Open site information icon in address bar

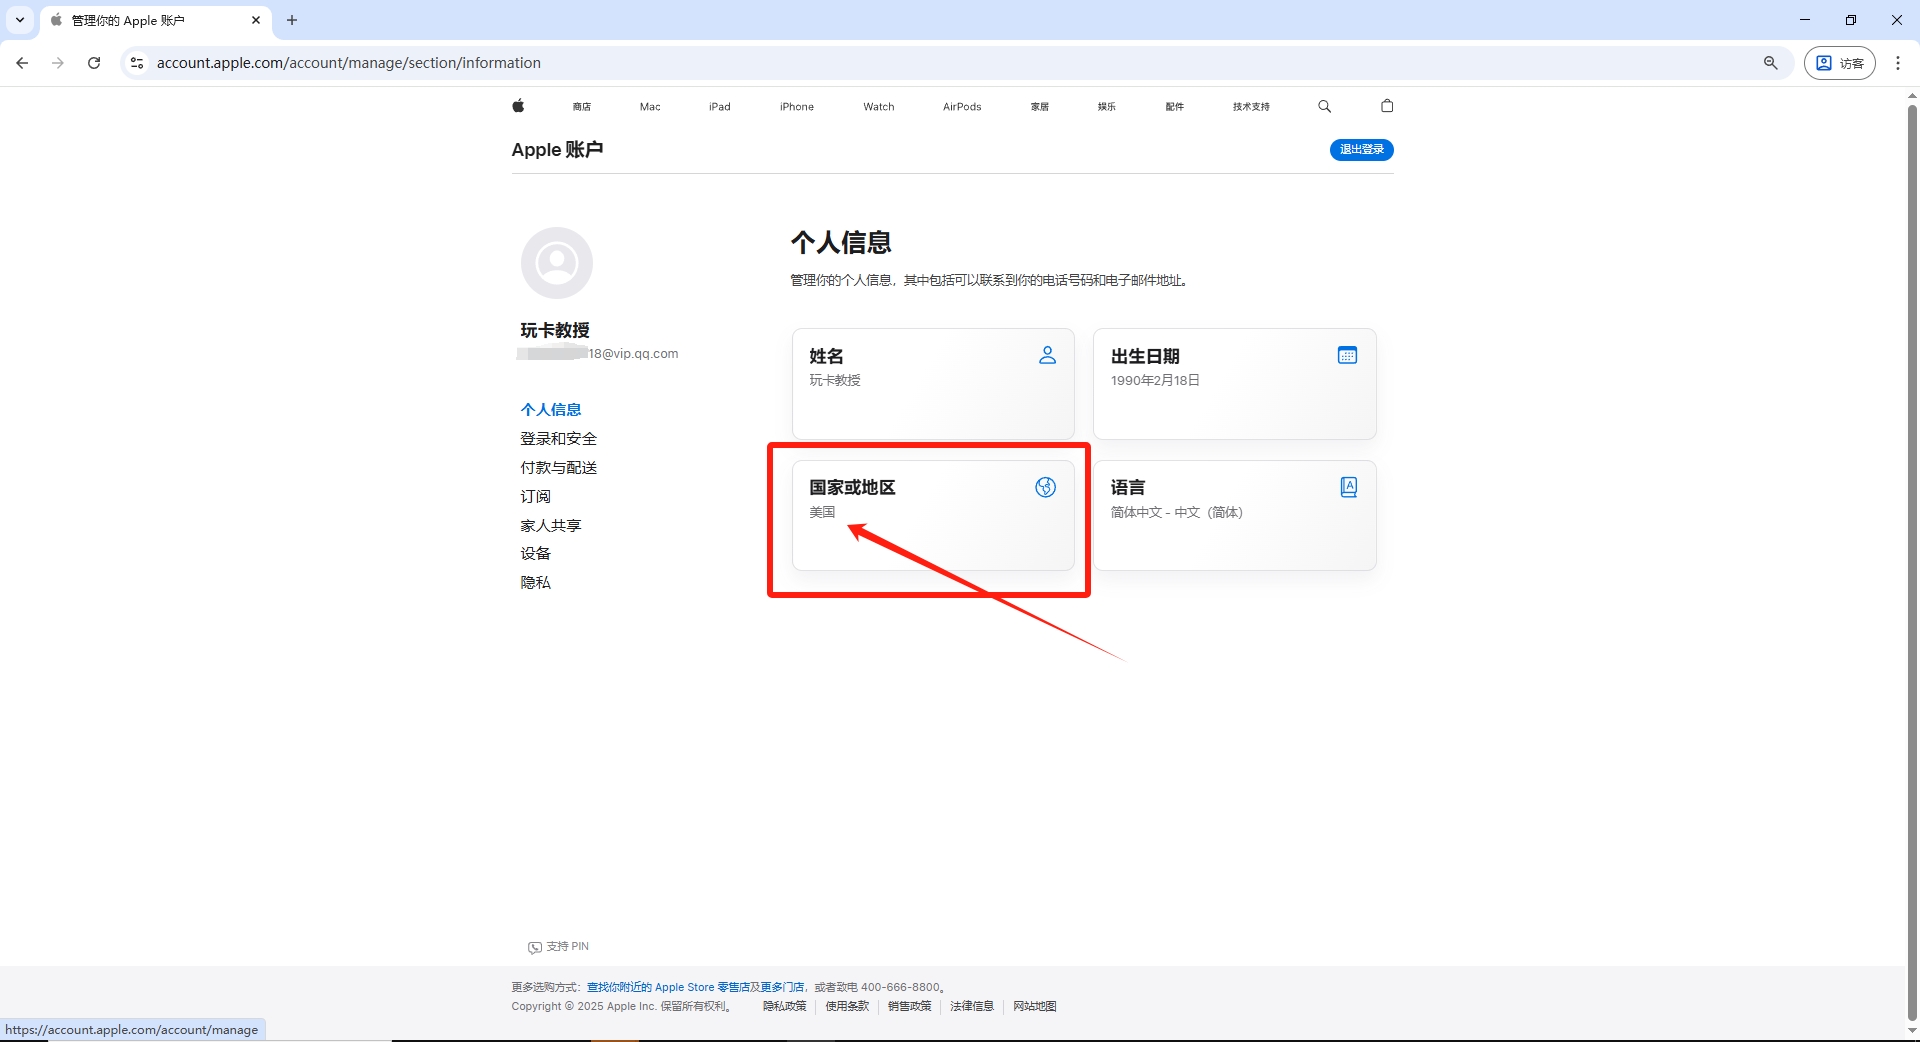137,63
